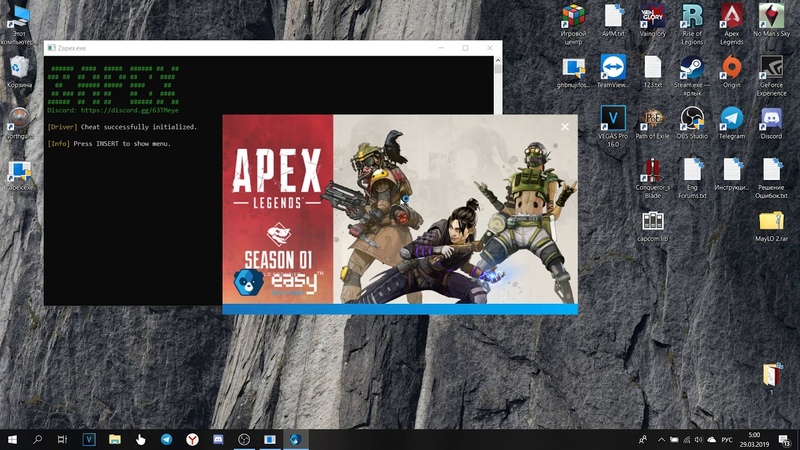Launch Vainglory from the desktop
The width and height of the screenshot is (800, 450).
tap(653, 20)
